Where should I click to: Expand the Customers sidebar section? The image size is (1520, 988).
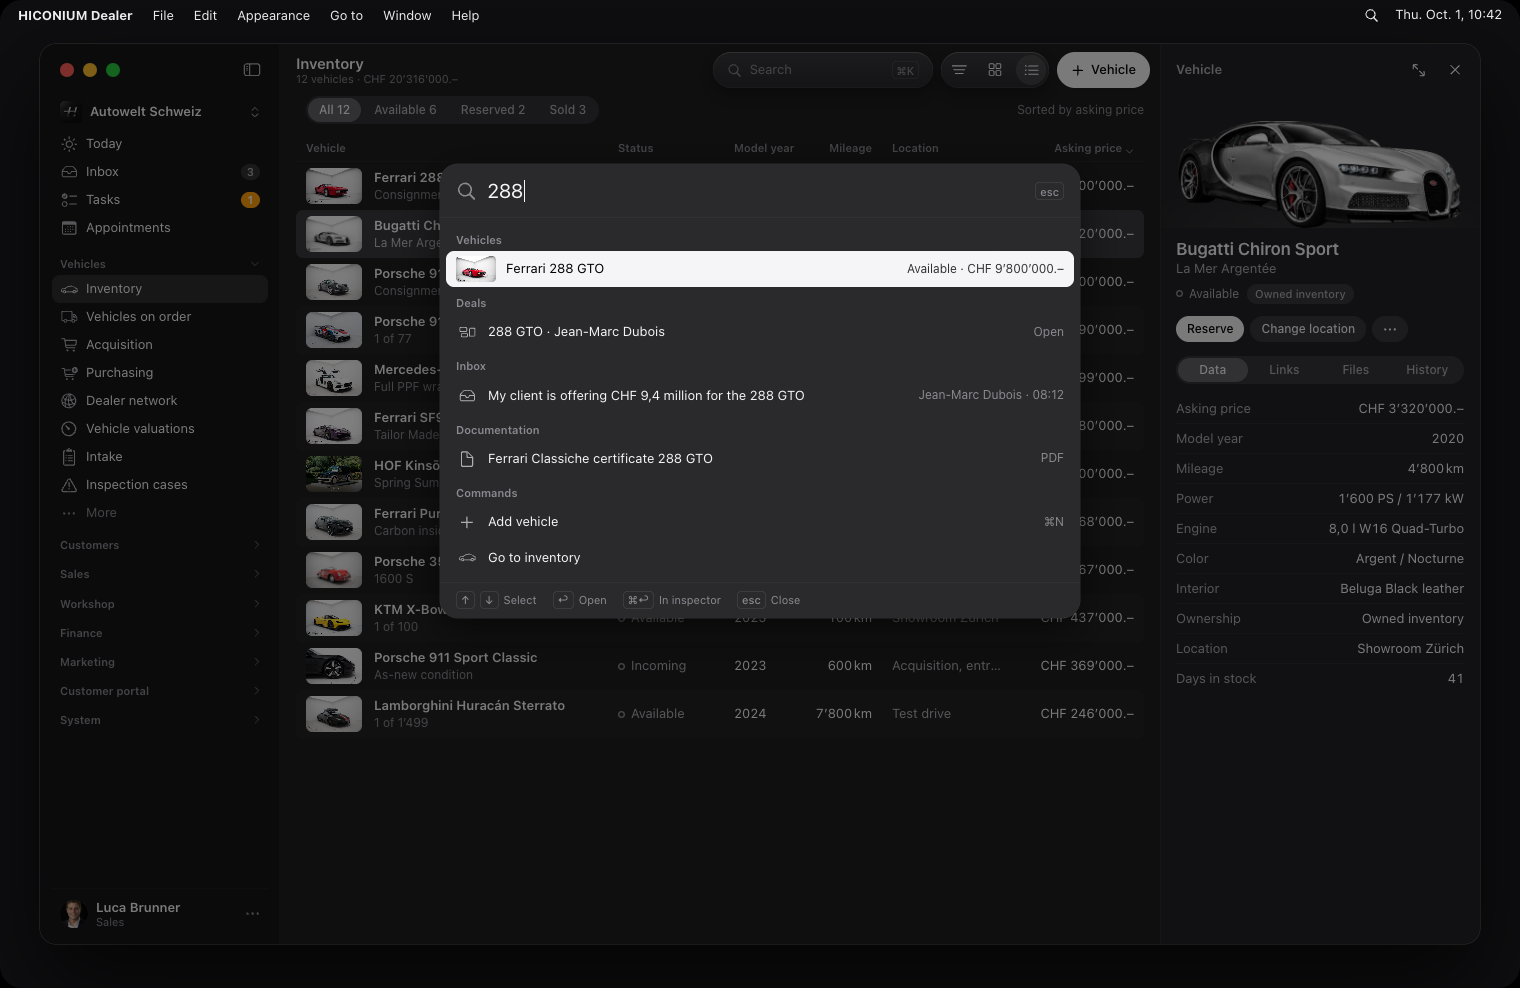tap(160, 546)
